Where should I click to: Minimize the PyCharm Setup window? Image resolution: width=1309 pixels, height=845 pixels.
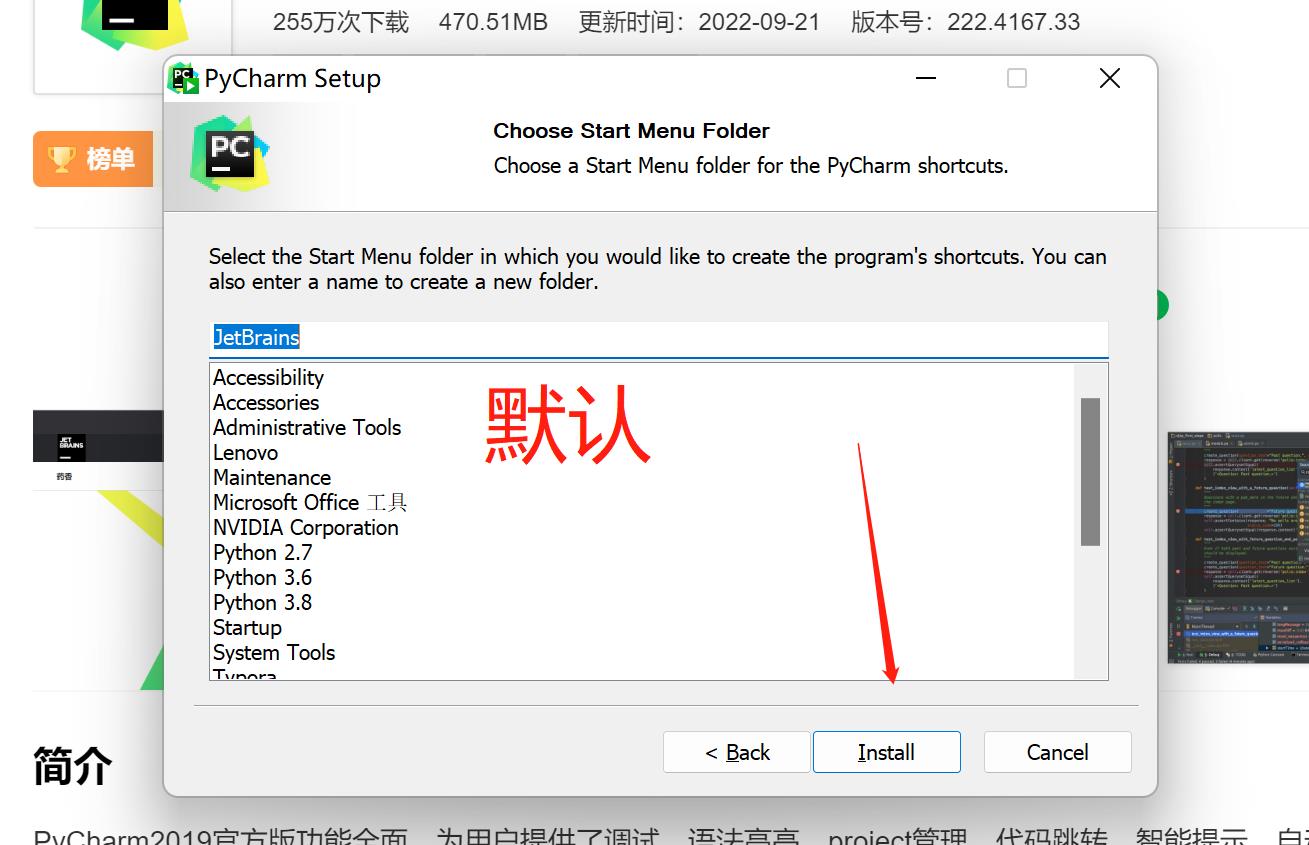coord(926,78)
